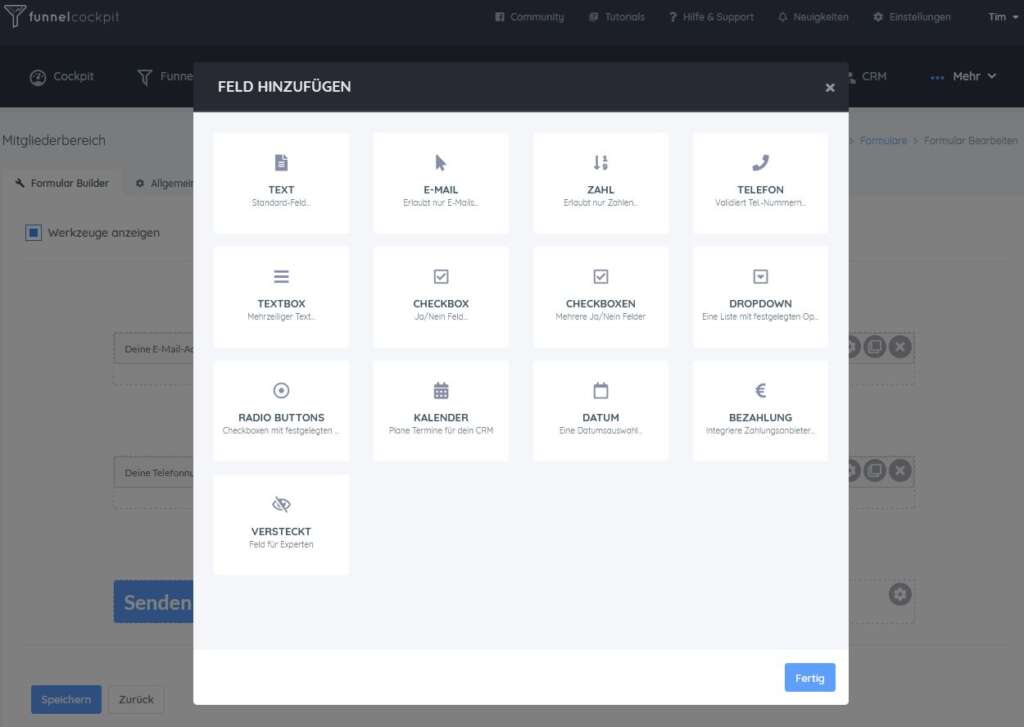Viewport: 1024px width, 727px height.
Task: Open Einstellungen settings
Action: [x=912, y=17]
